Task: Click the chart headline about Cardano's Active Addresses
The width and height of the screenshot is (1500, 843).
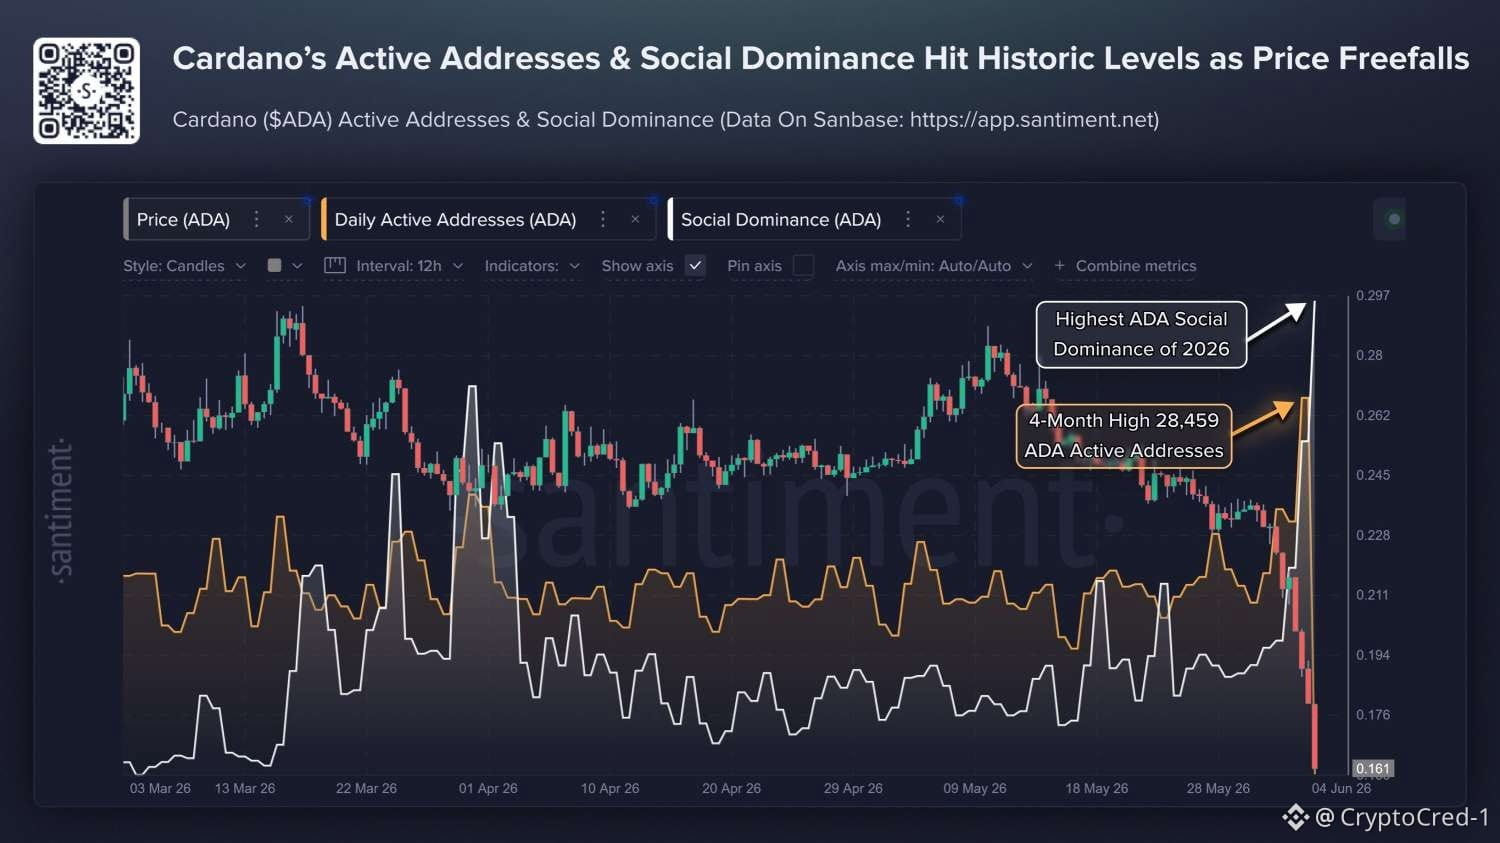Action: [x=821, y=58]
